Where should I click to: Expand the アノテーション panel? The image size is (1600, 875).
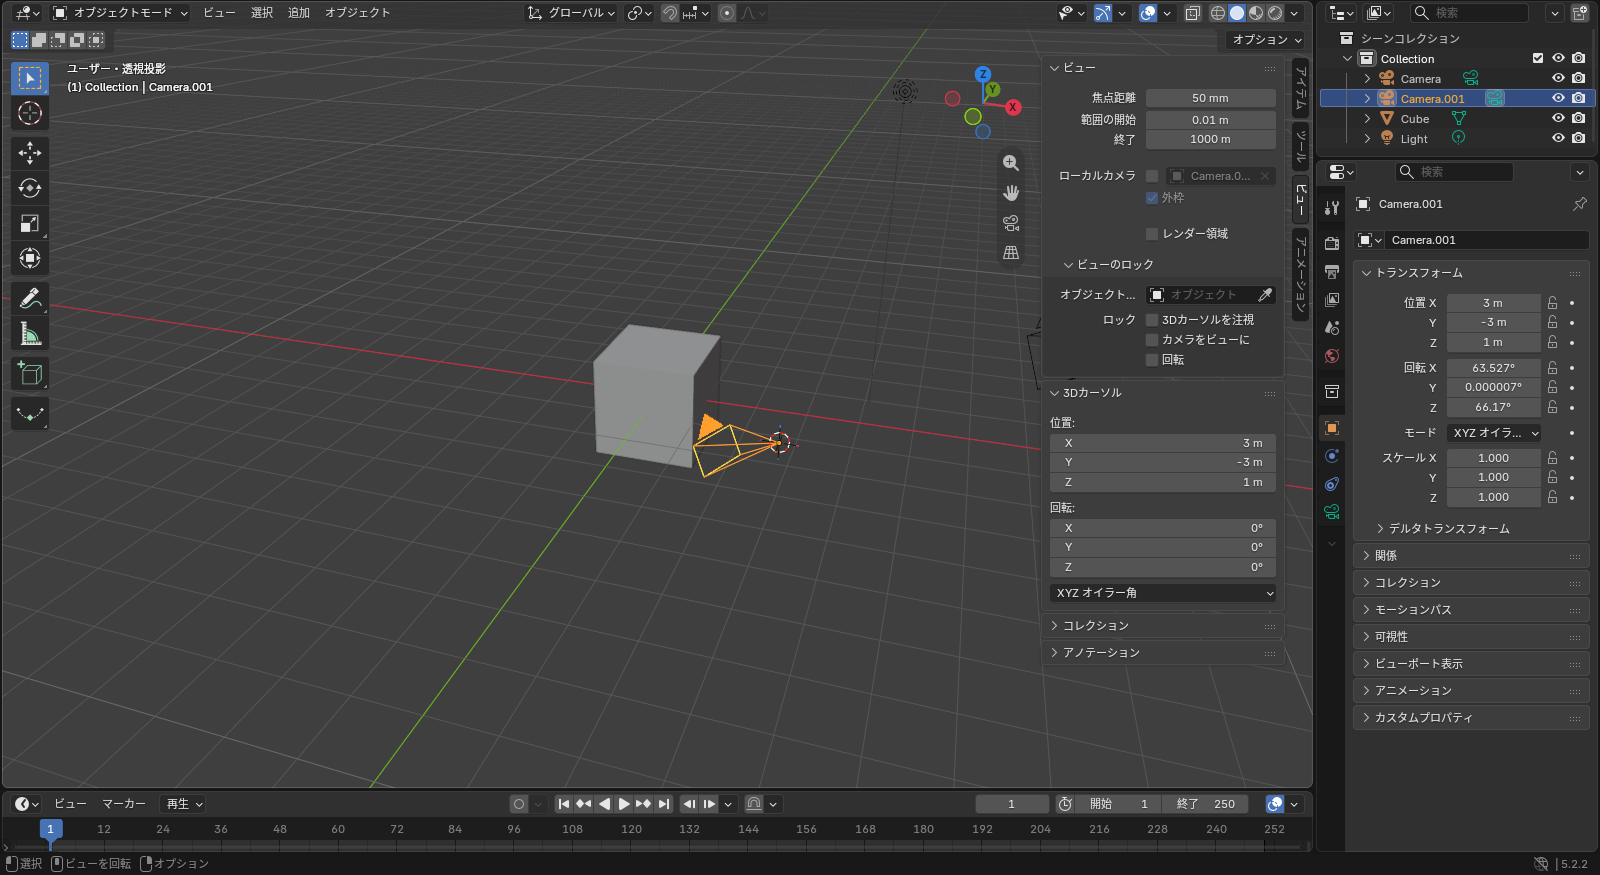[1162, 653]
